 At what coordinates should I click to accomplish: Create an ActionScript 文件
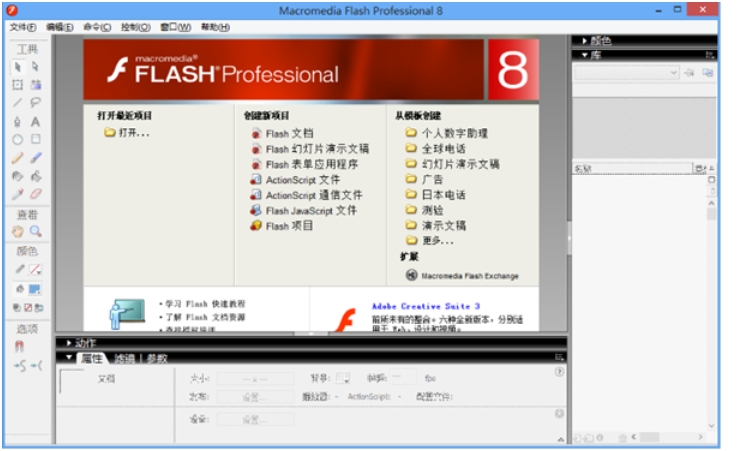tap(295, 180)
